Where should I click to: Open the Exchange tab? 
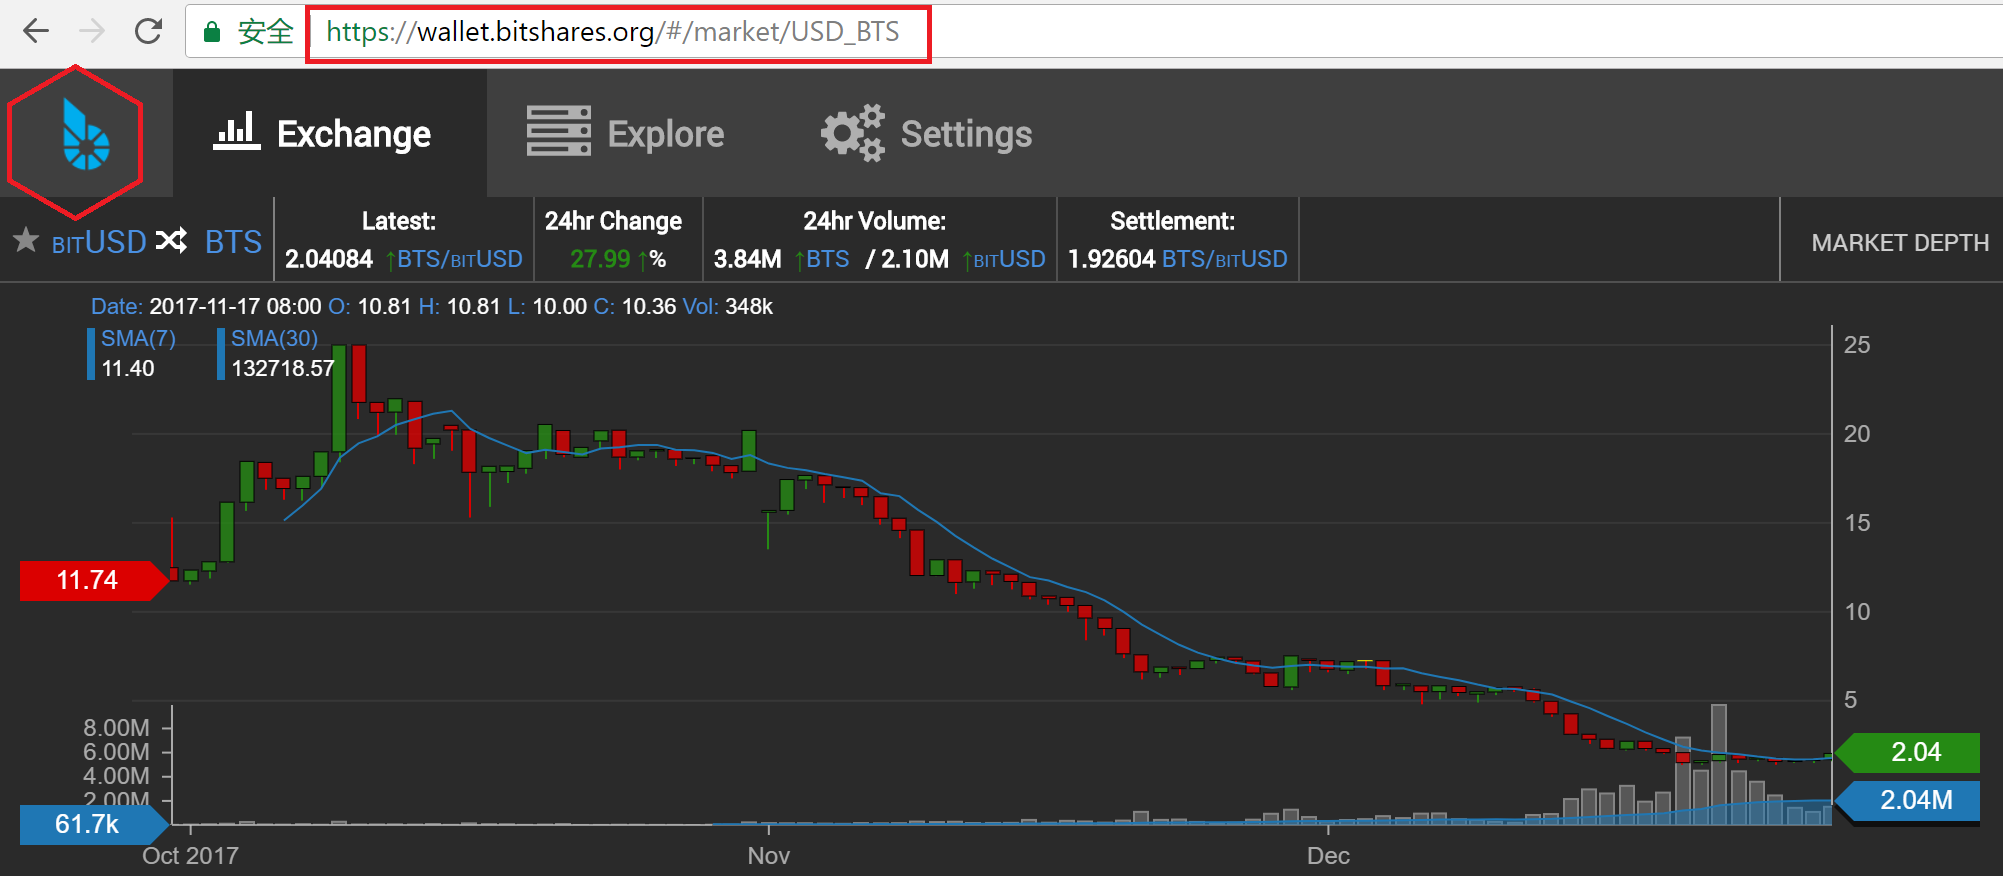[330, 133]
